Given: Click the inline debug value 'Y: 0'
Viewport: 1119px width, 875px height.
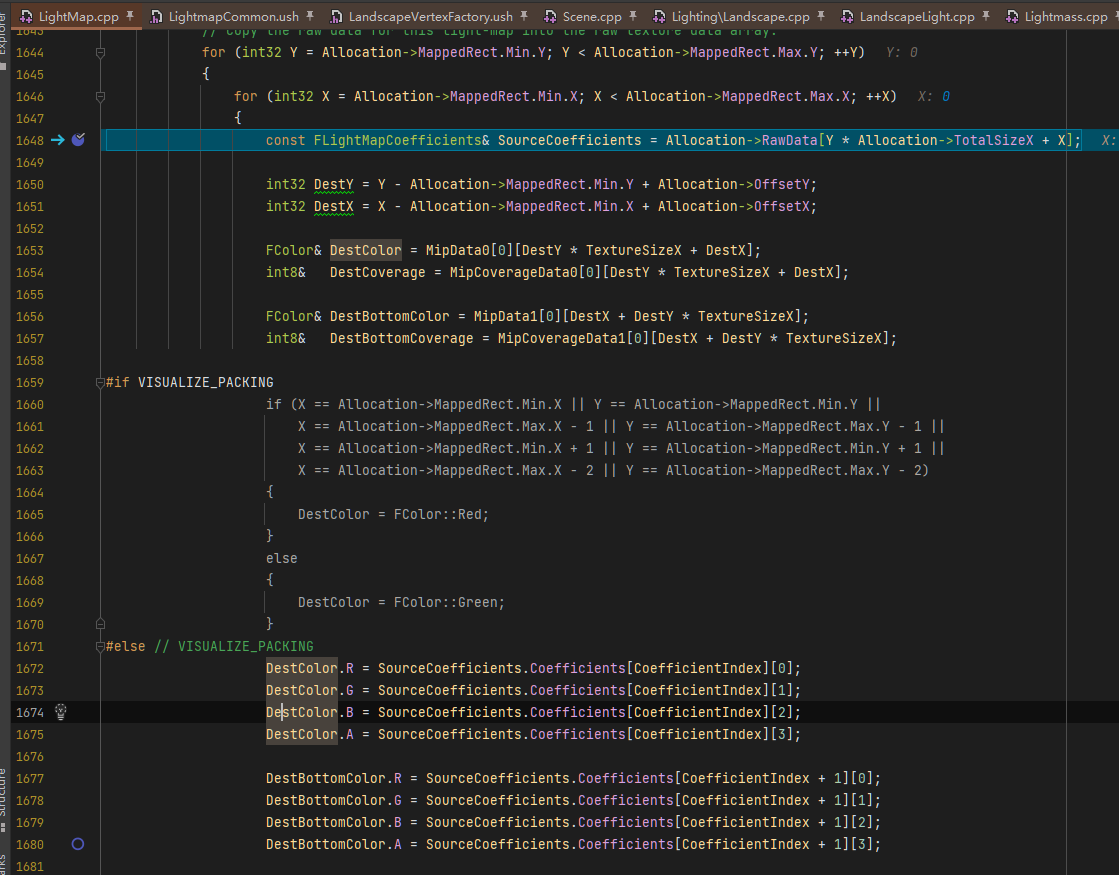Looking at the screenshot, I should pos(902,53).
